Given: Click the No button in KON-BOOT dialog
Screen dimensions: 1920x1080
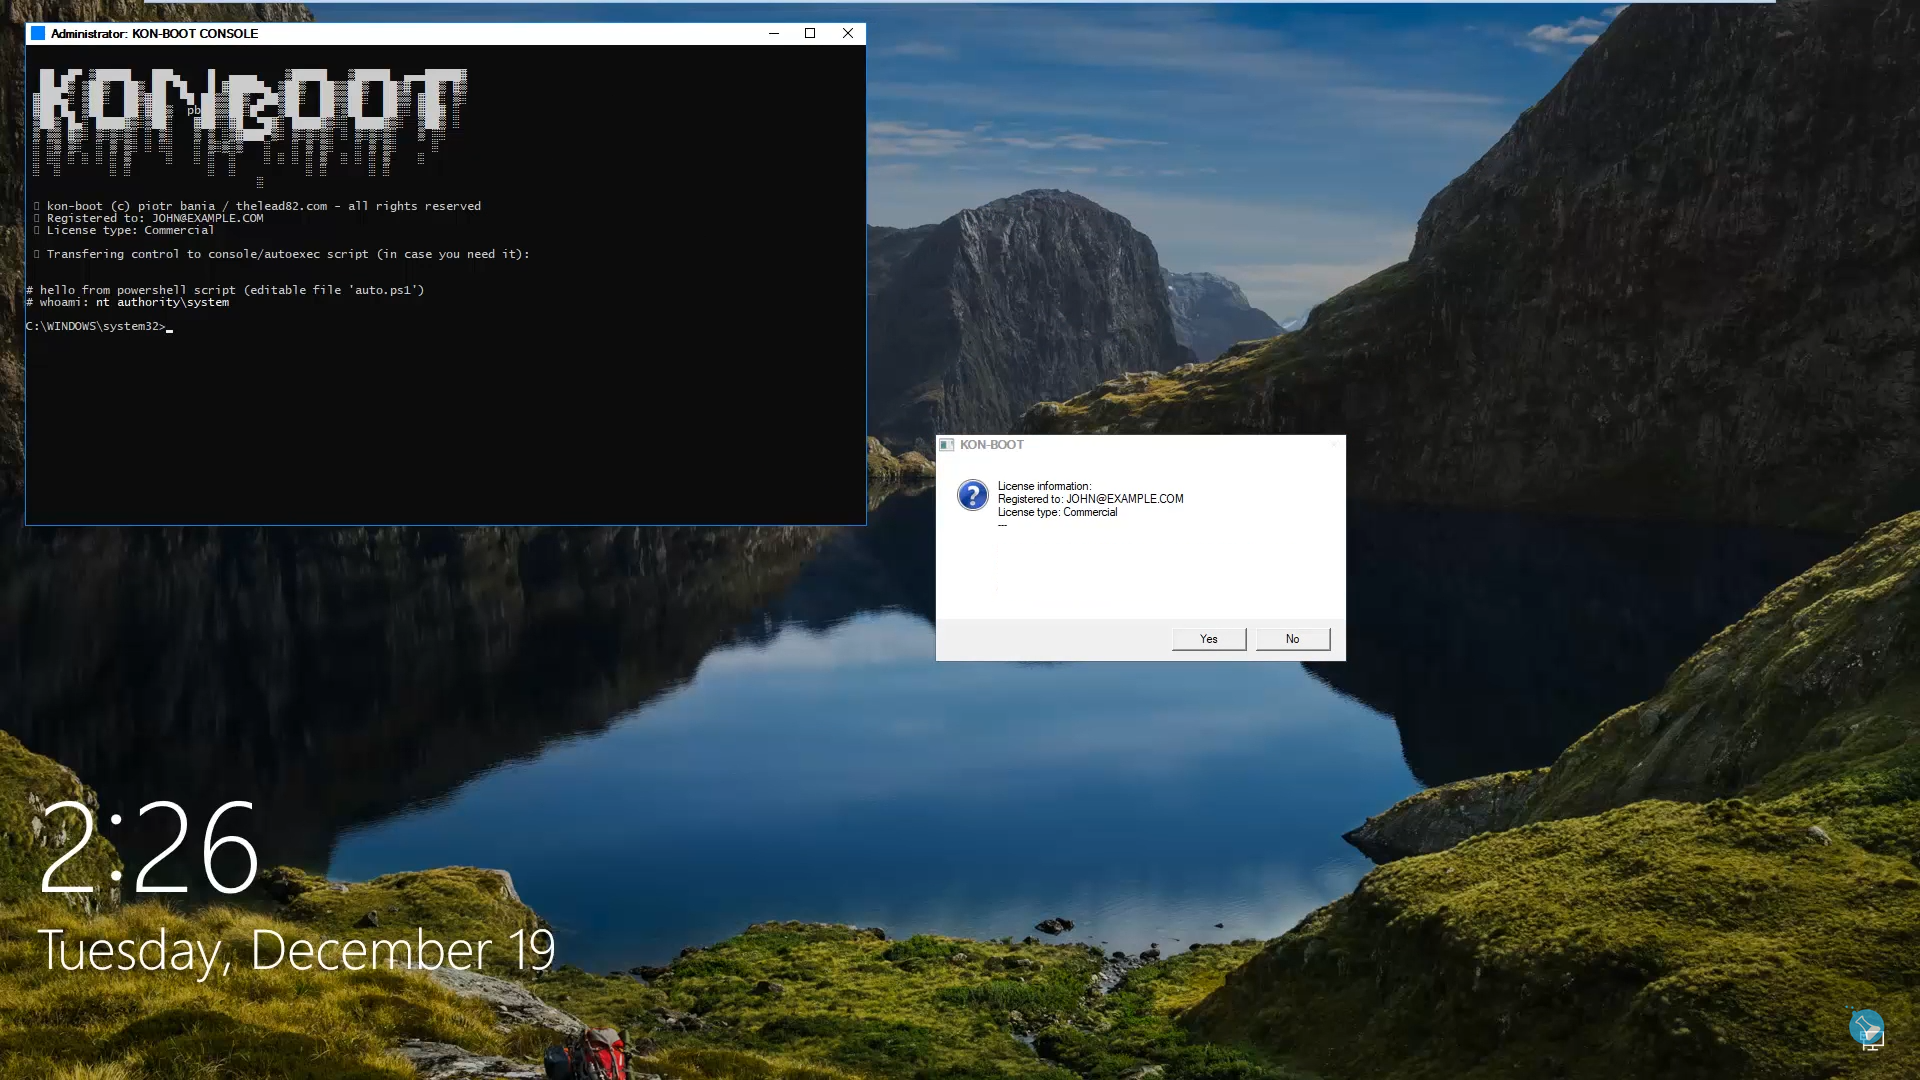Looking at the screenshot, I should 1292,639.
